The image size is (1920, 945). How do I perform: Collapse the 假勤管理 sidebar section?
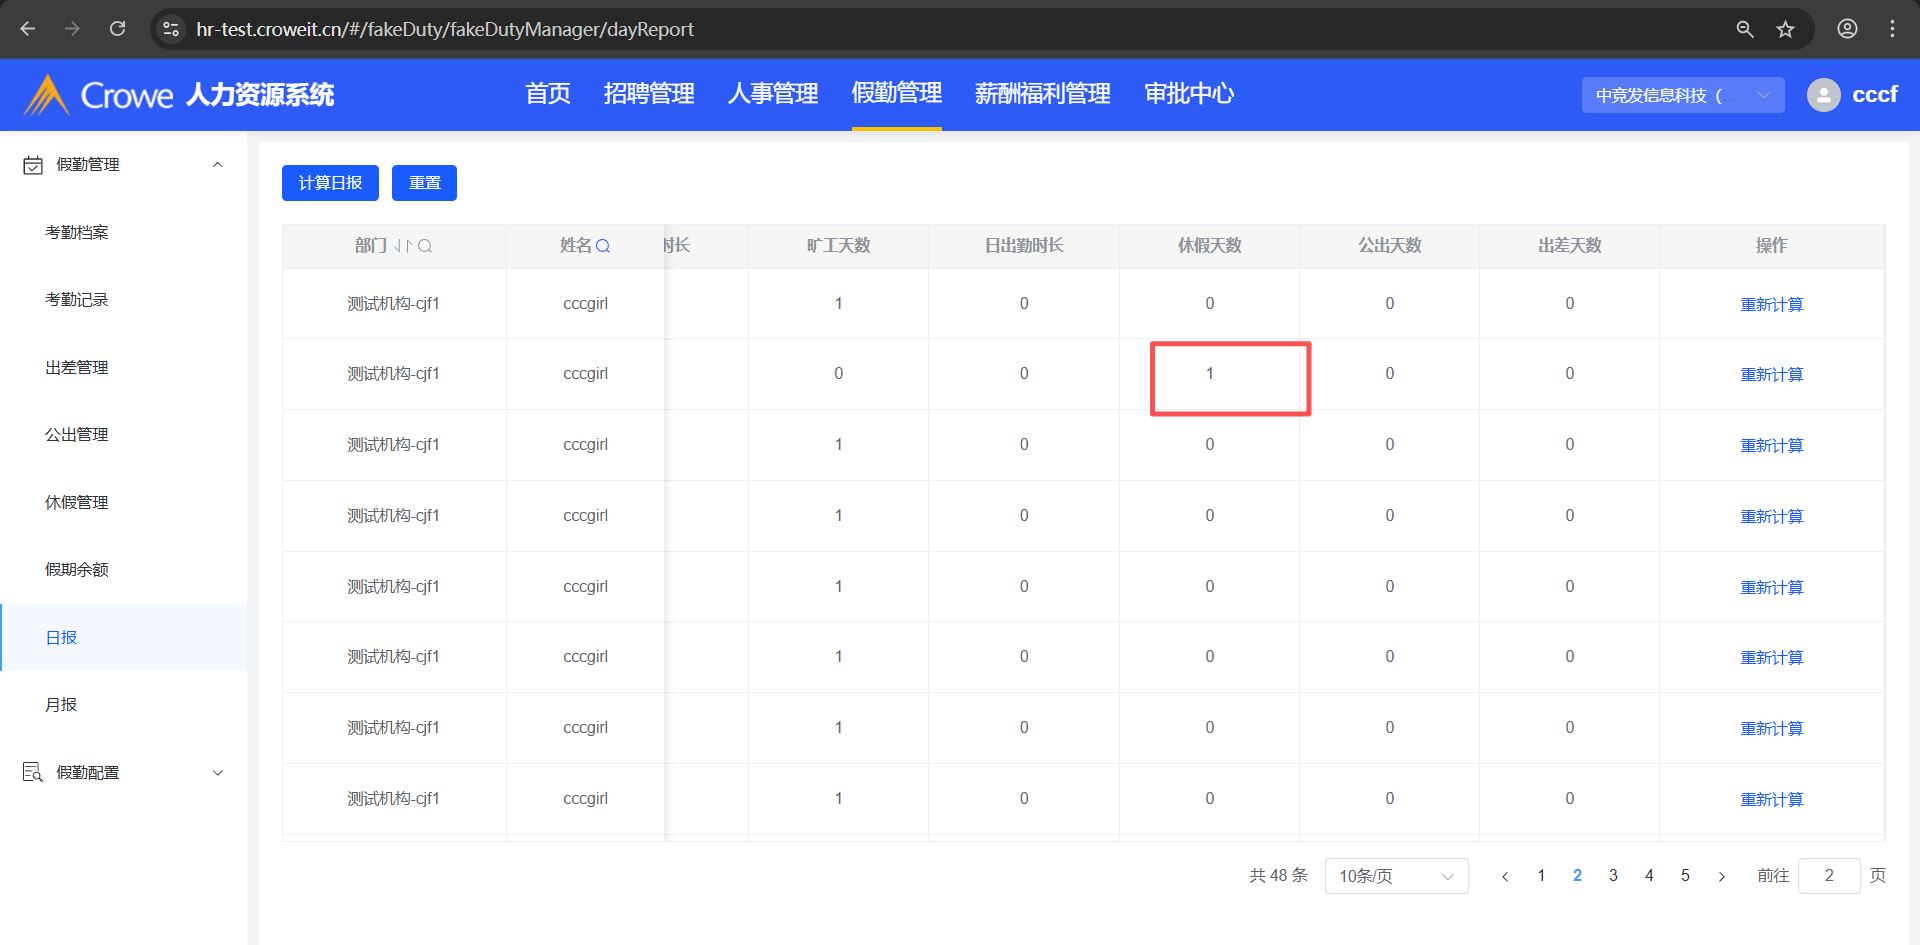click(x=217, y=165)
